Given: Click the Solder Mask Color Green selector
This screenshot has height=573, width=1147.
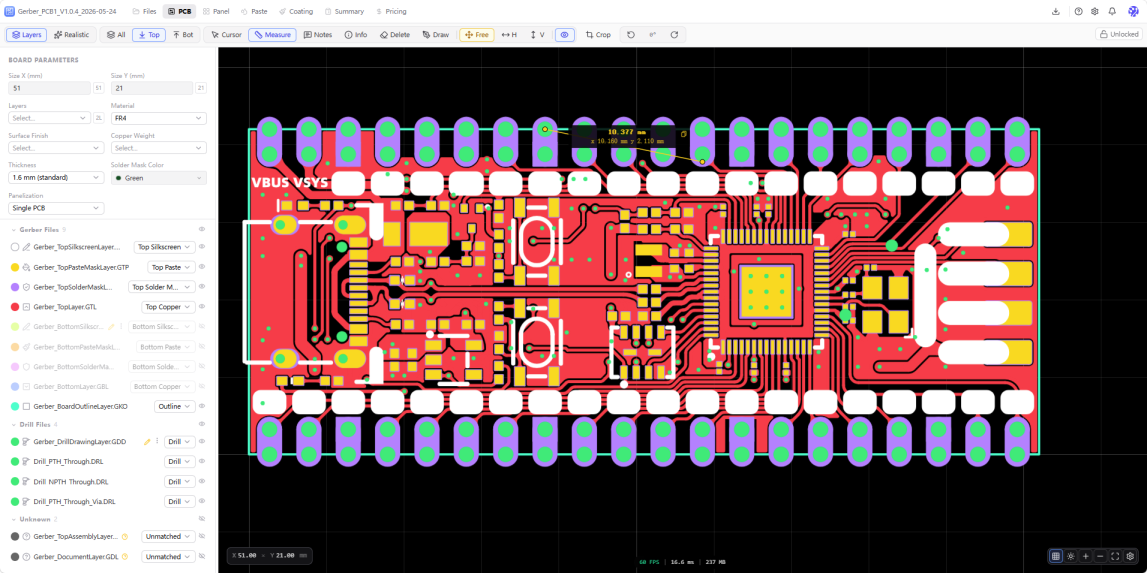Looking at the screenshot, I should pos(159,178).
